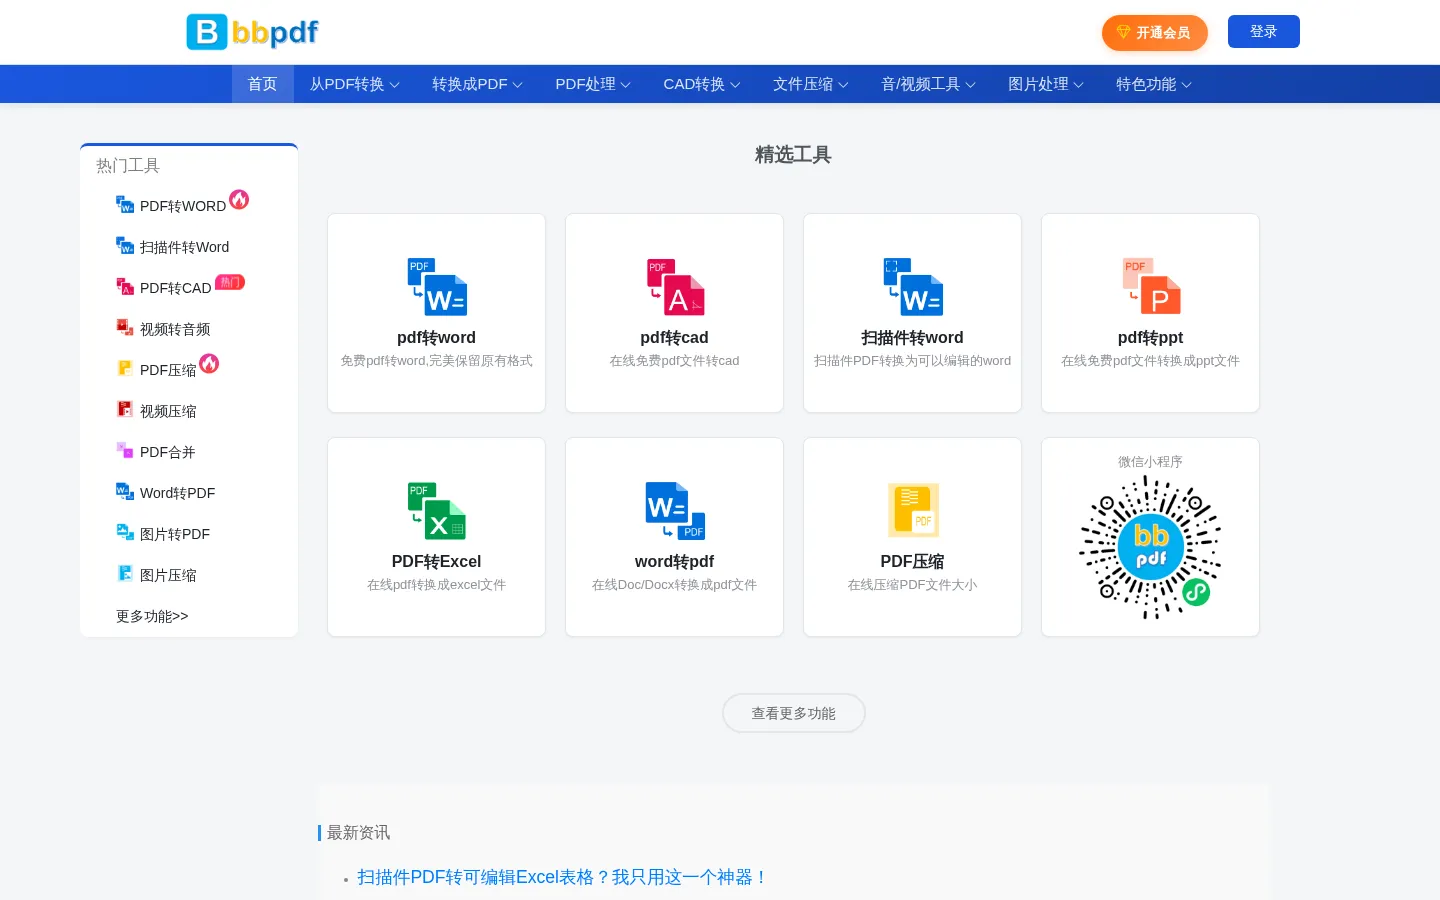The height and width of the screenshot is (900, 1440).
Task: Open the 扫描件PDF转可编辑Excel表格 article link
Action: 563,877
